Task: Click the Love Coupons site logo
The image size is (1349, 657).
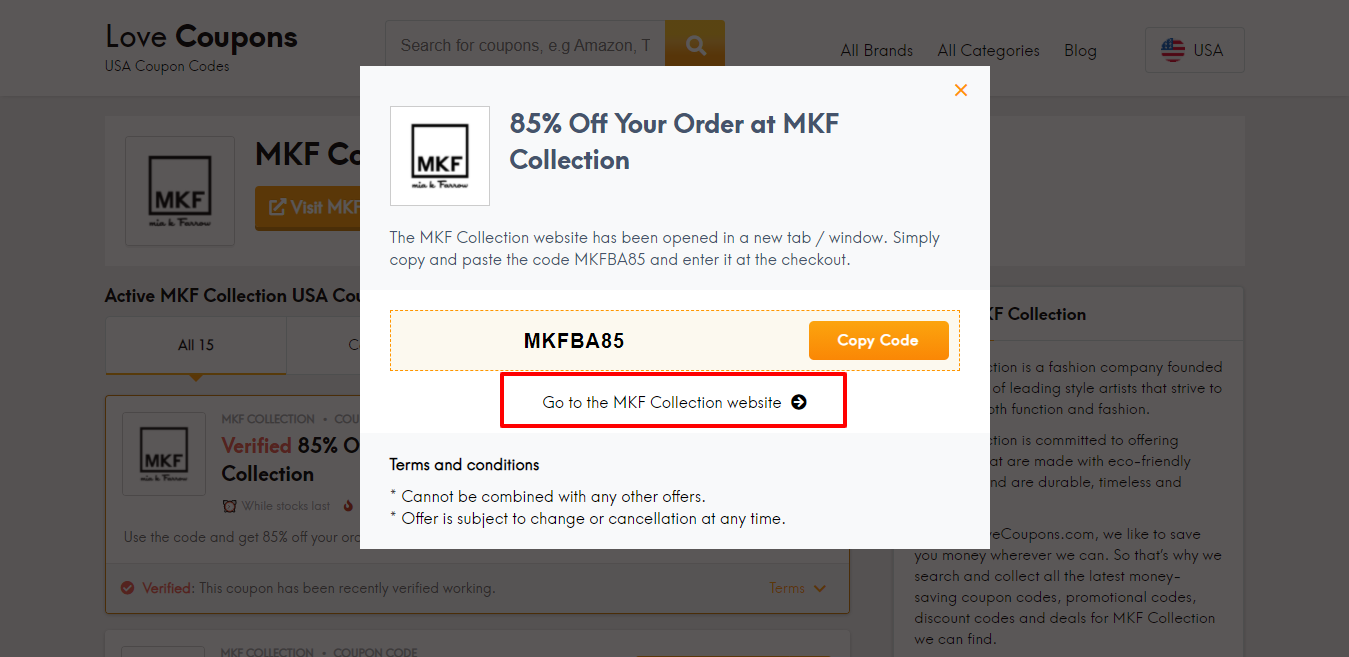Action: (200, 36)
